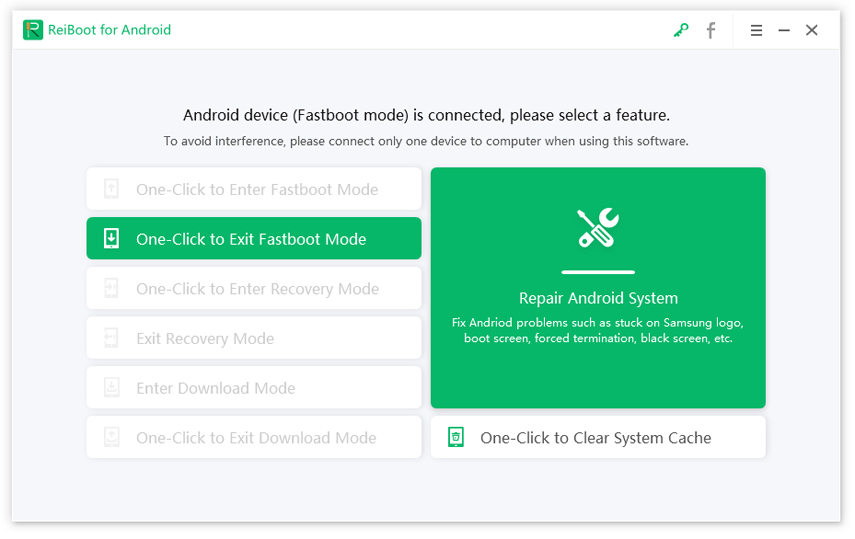The image size is (855, 539).
Task: Choose One-Click to Exit Download Mode
Action: pyautogui.click(x=256, y=438)
